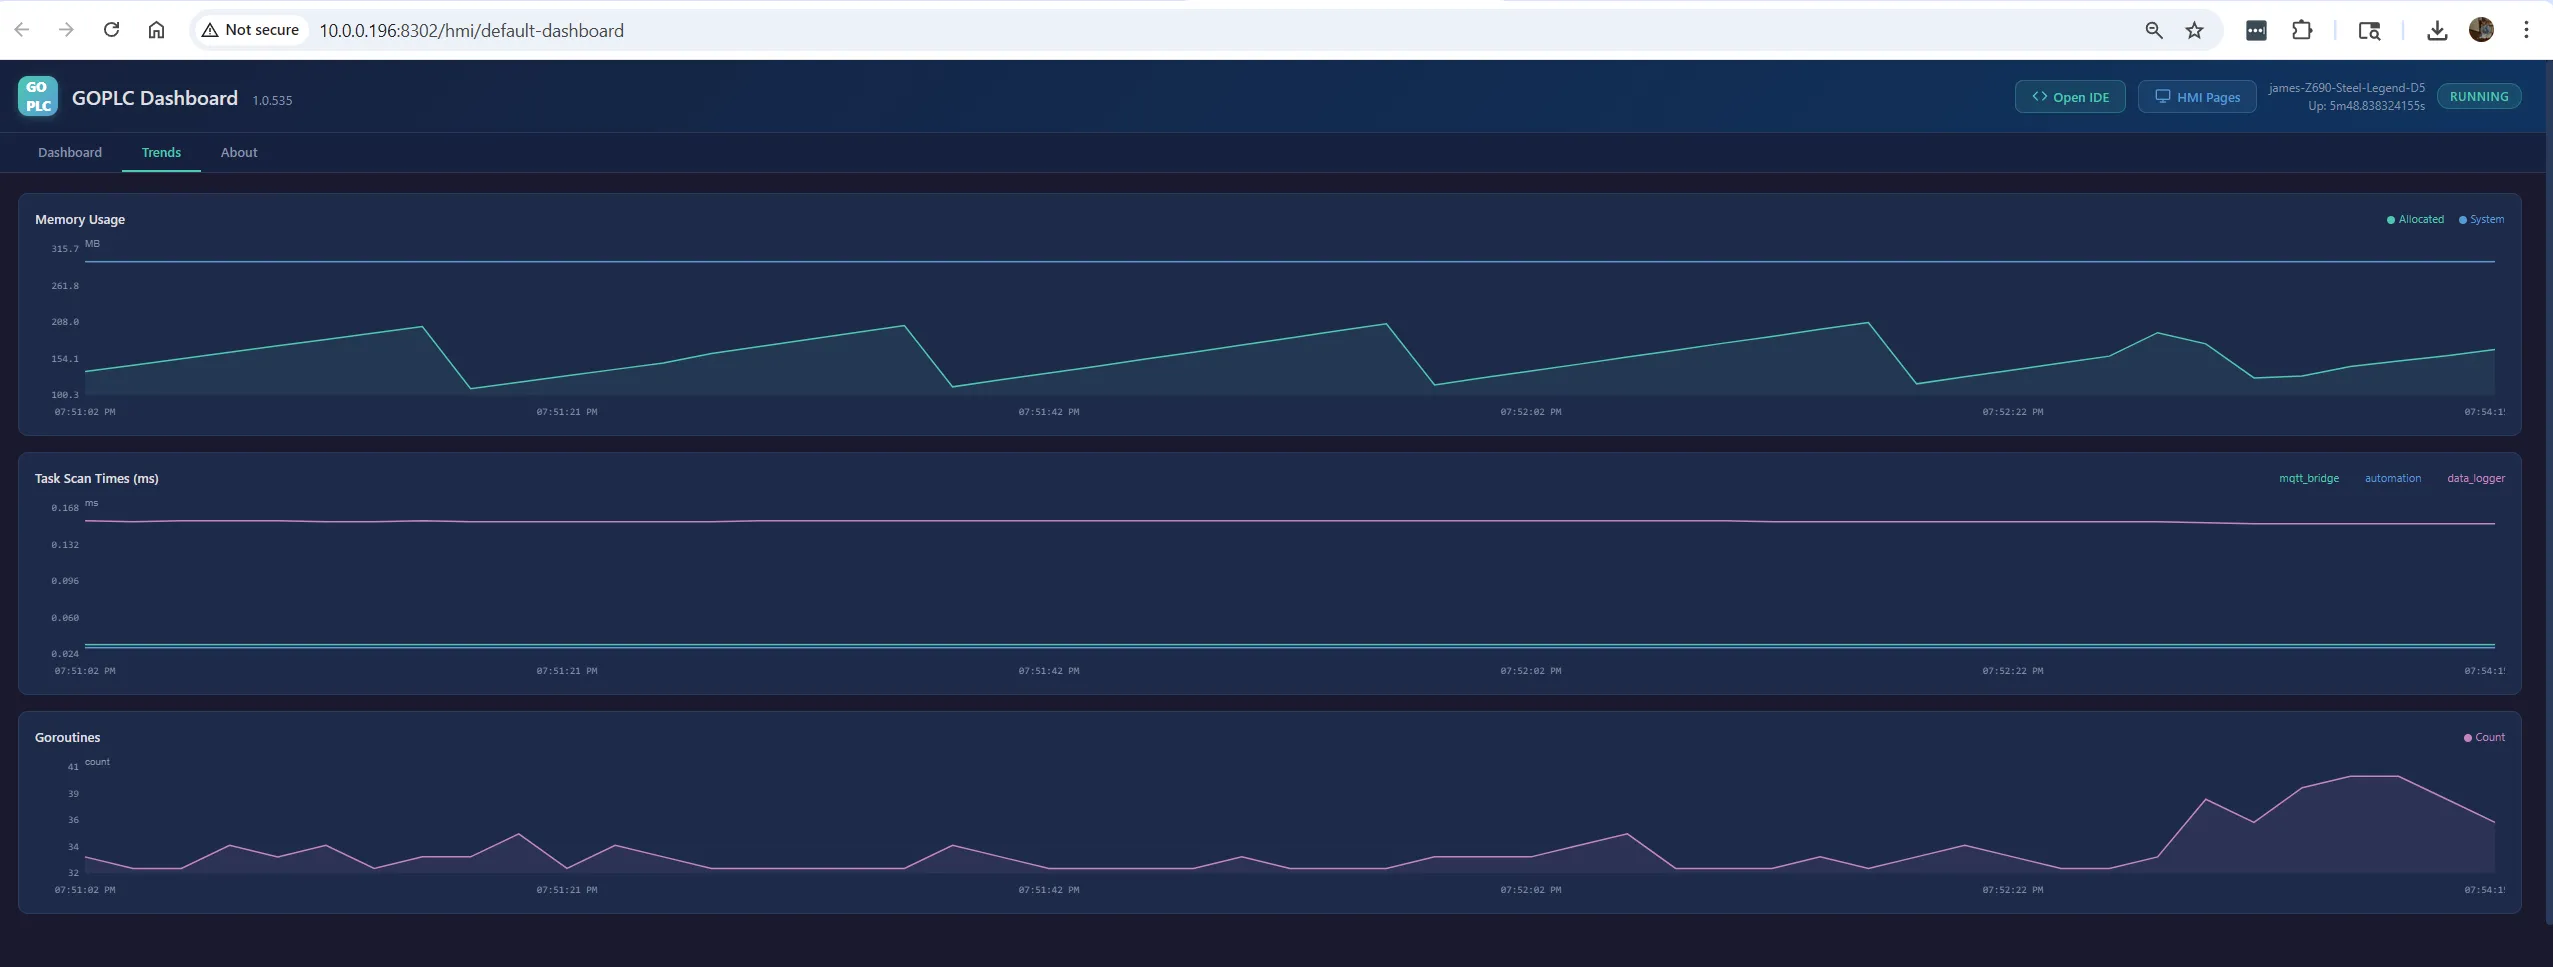Toggle the Count legend in Goroutines
The image size is (2553, 967).
coord(2484,737)
